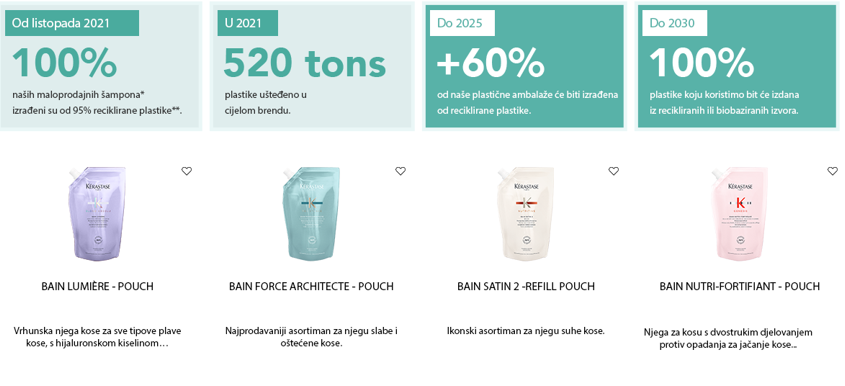845x386 pixels.
Task: Click heart icon beside Bain Nutri-Fortifiant pouch
Action: coord(833,171)
